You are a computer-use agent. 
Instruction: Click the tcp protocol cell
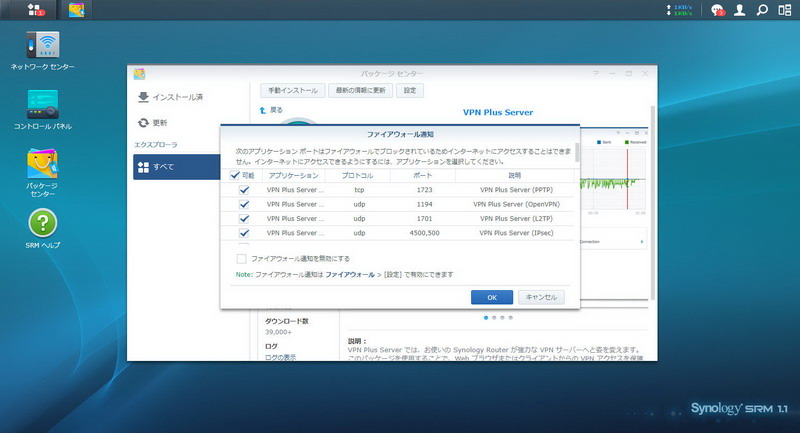tap(359, 190)
